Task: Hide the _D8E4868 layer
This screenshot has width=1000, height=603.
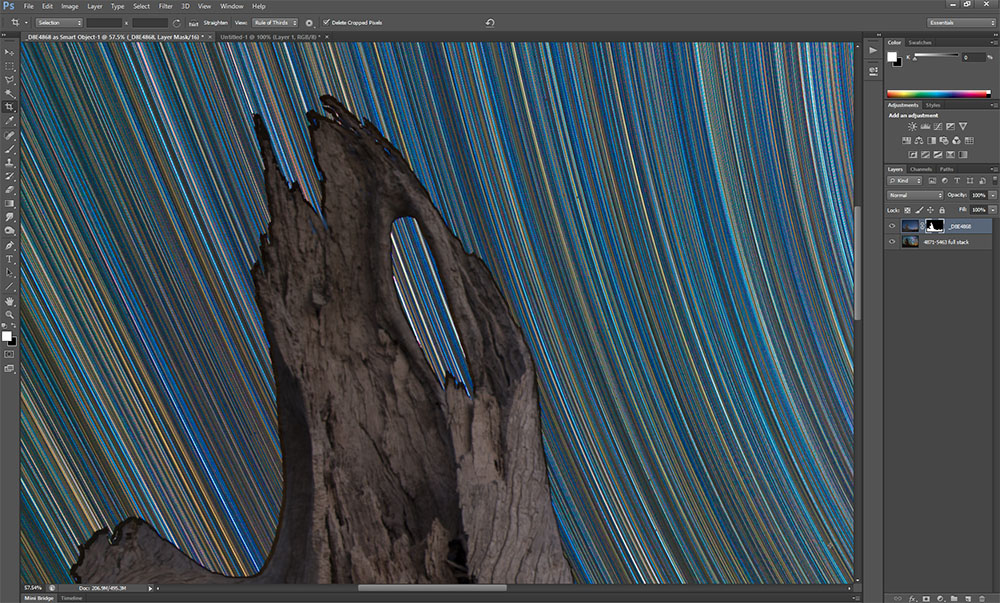Action: [x=892, y=226]
